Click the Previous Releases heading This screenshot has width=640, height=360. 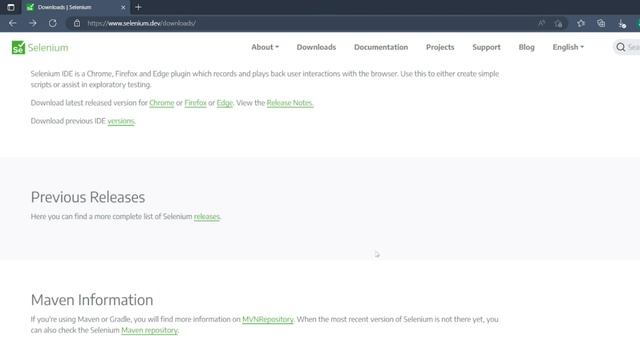pos(88,197)
